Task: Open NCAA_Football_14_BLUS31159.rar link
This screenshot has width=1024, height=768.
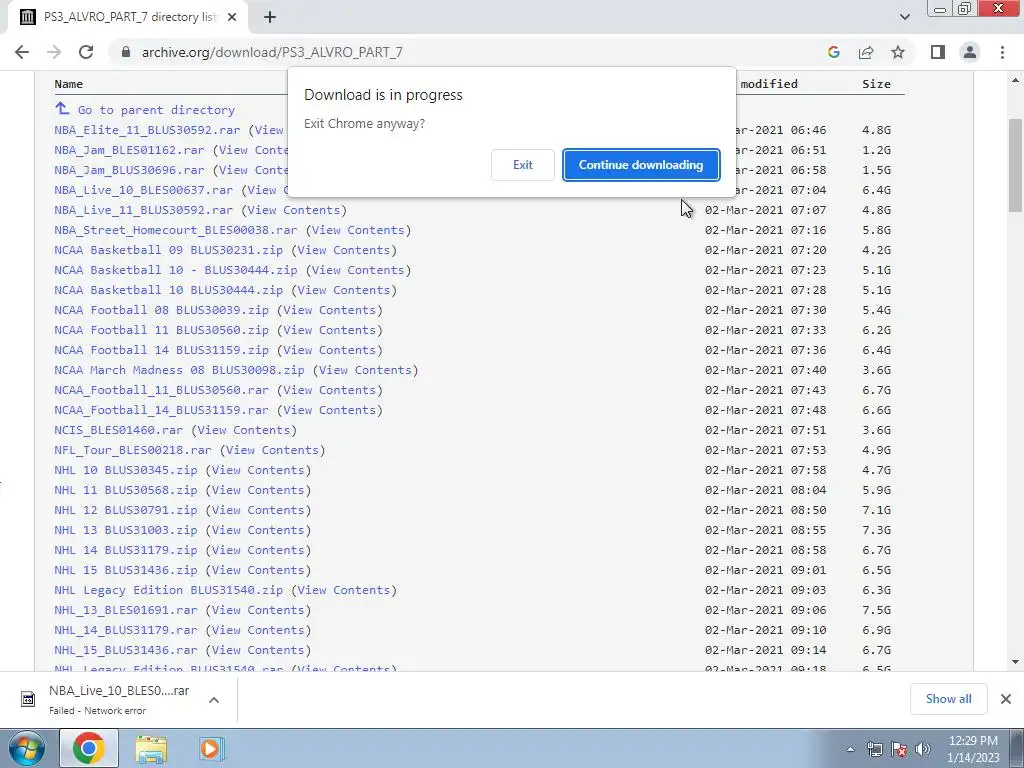Action: click(161, 410)
